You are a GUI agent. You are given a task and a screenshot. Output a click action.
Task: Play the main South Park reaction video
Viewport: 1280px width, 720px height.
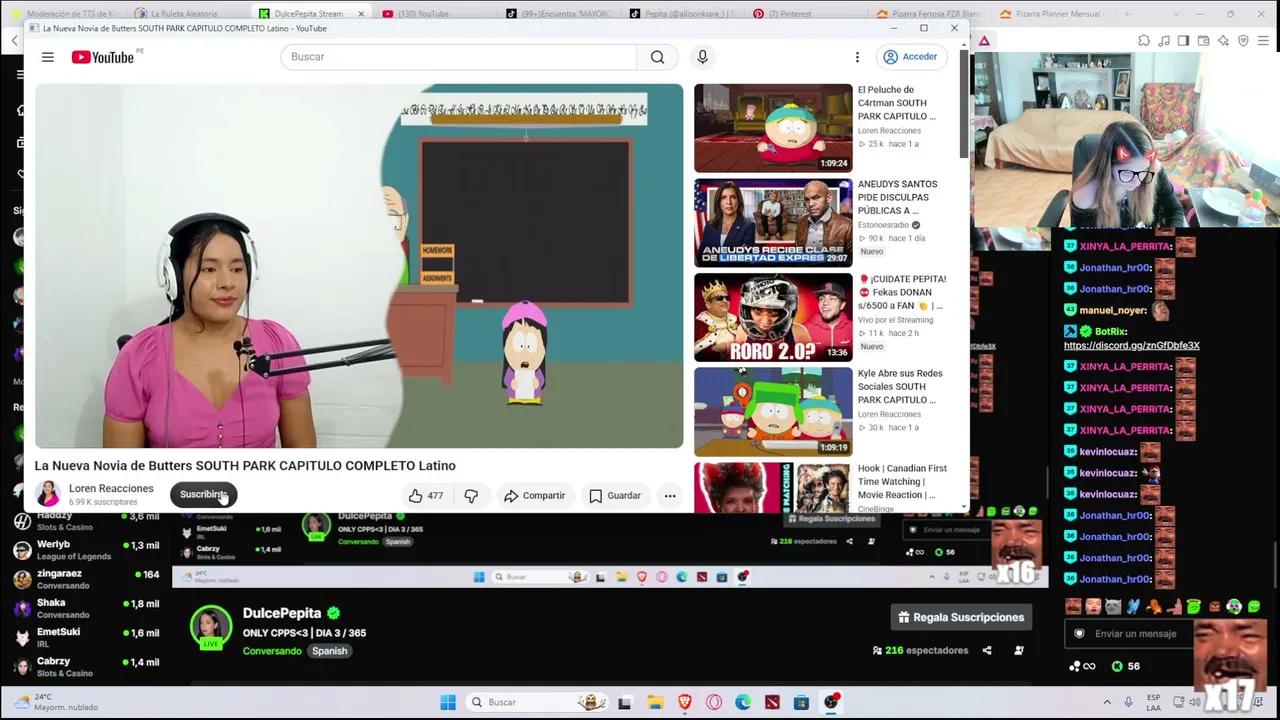click(359, 266)
